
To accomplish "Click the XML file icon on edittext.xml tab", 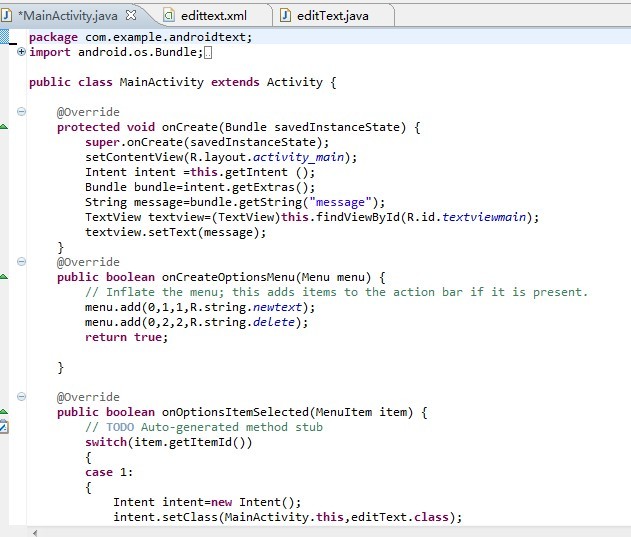I will [169, 15].
